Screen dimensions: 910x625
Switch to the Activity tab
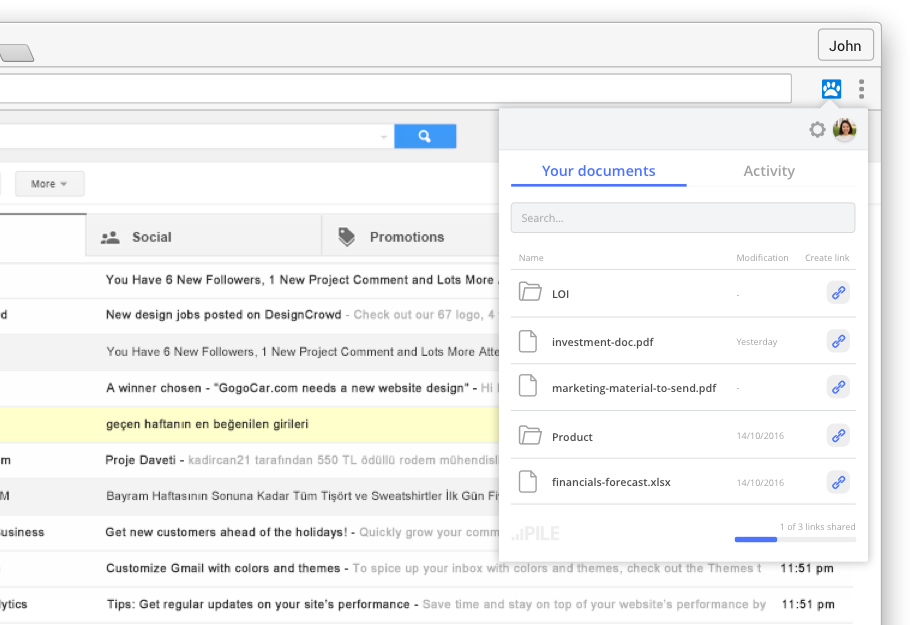[x=769, y=171]
